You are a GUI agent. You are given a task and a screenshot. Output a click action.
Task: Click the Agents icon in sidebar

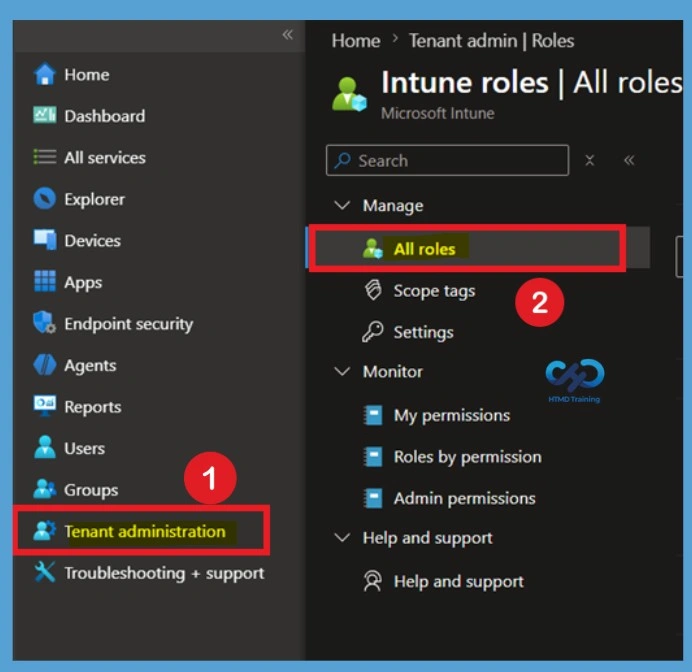45,365
